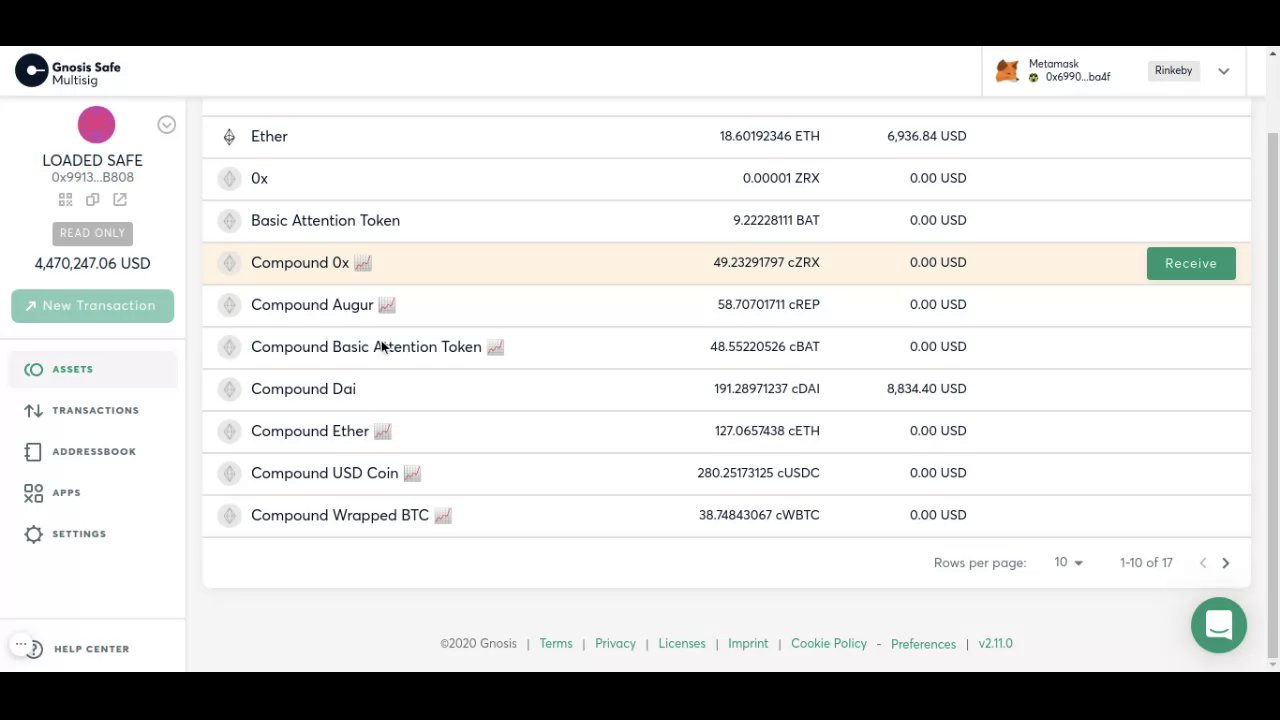Open the Transactions menu item
This screenshot has height=720, width=1280.
click(95, 411)
